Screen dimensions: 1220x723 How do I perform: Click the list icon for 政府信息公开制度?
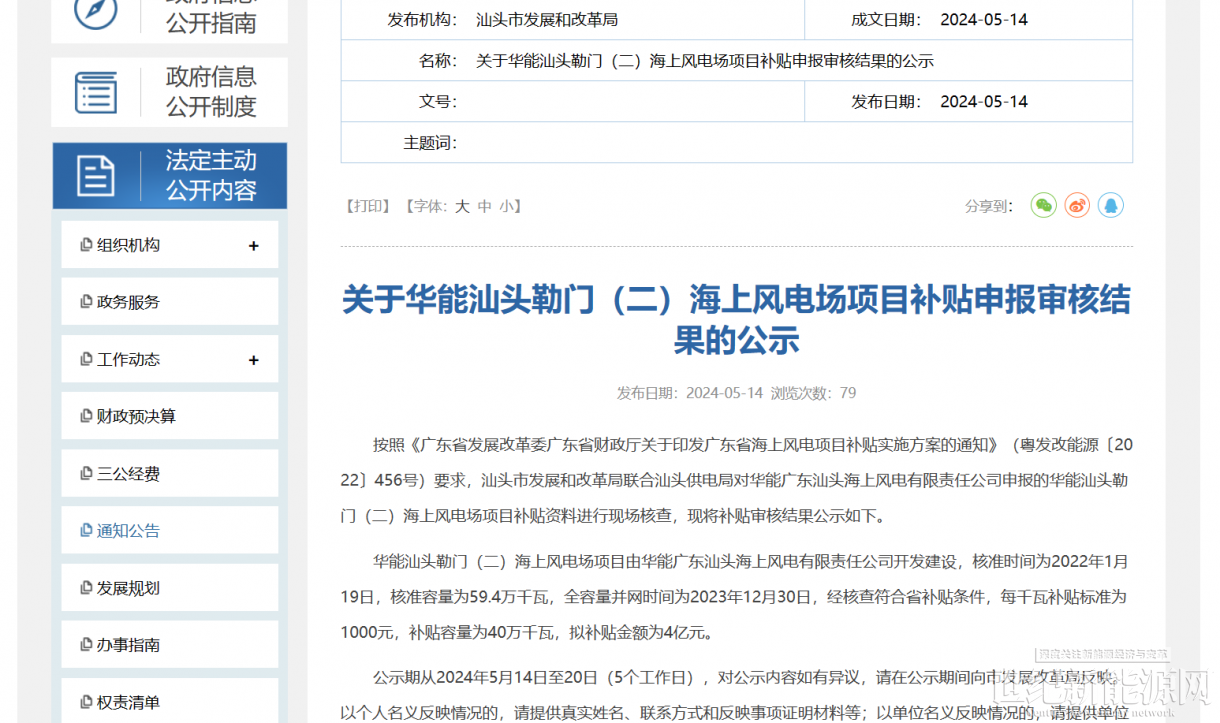pos(96,92)
